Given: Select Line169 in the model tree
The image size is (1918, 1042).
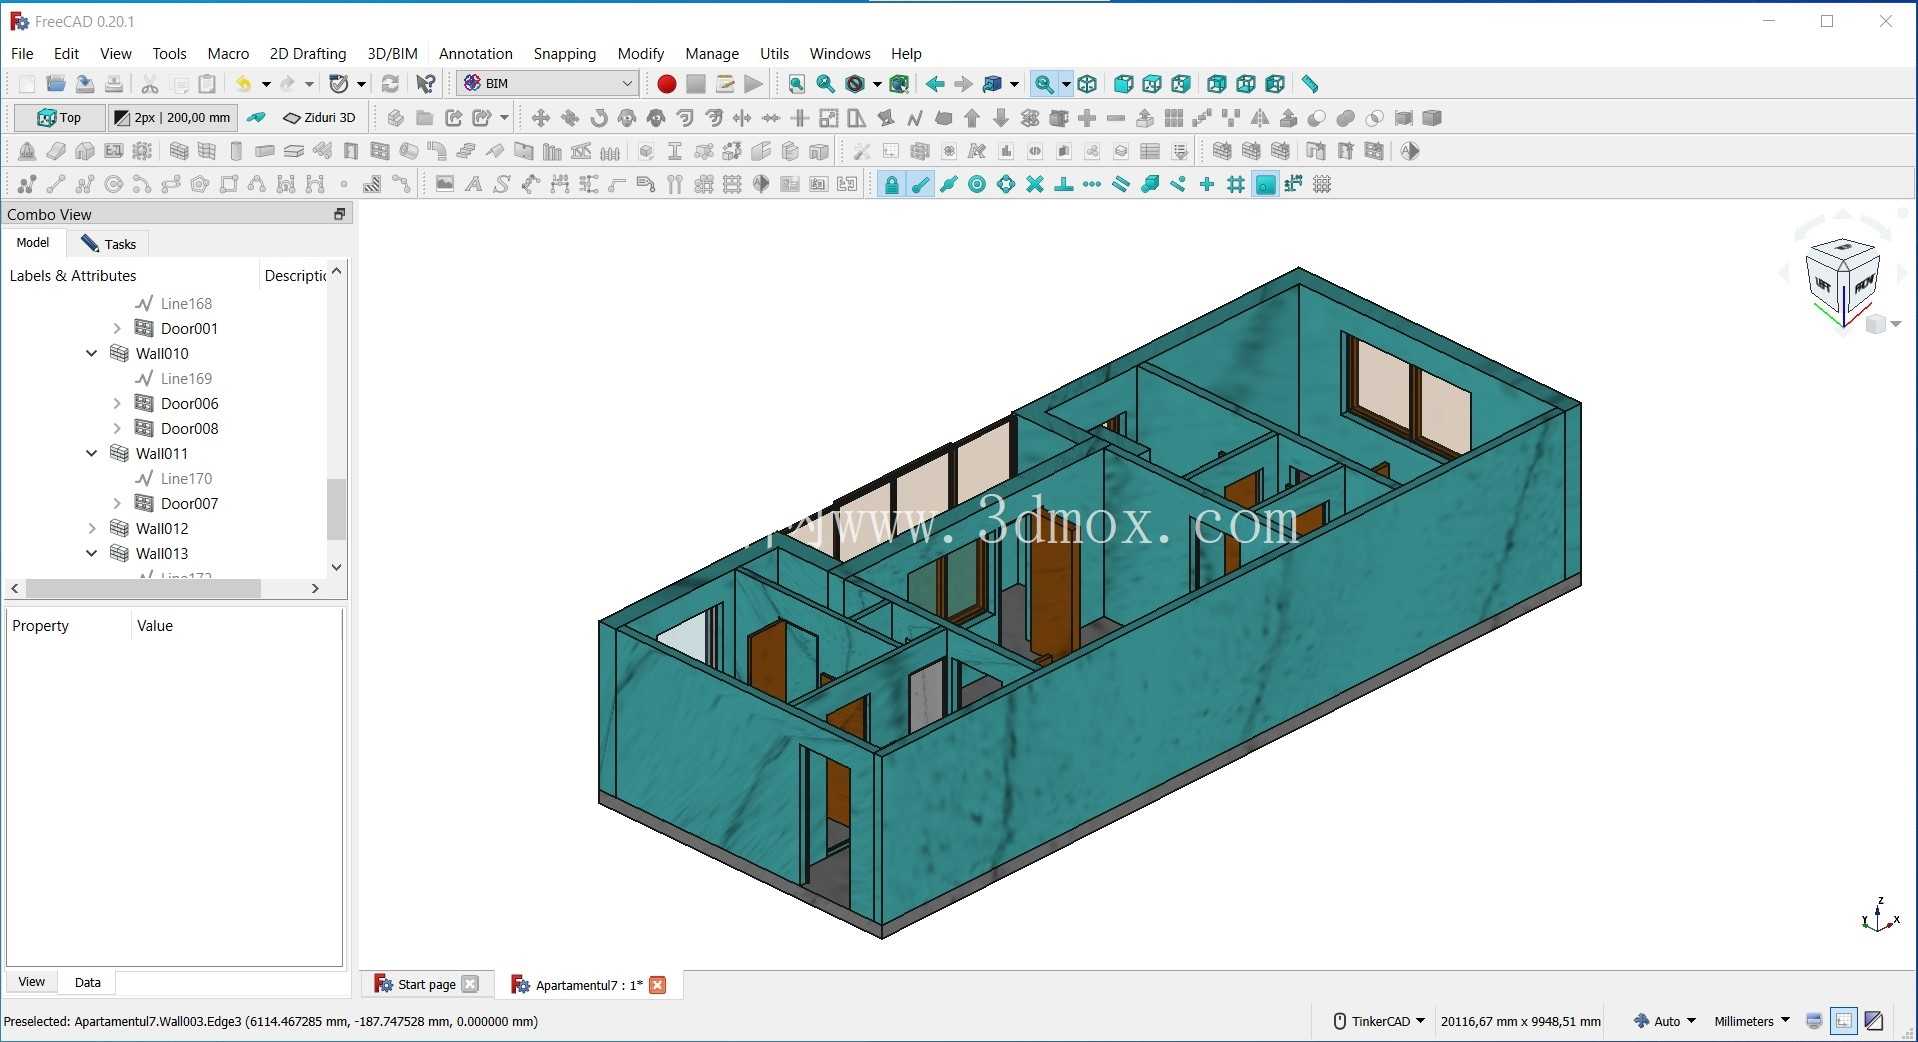Looking at the screenshot, I should 186,378.
